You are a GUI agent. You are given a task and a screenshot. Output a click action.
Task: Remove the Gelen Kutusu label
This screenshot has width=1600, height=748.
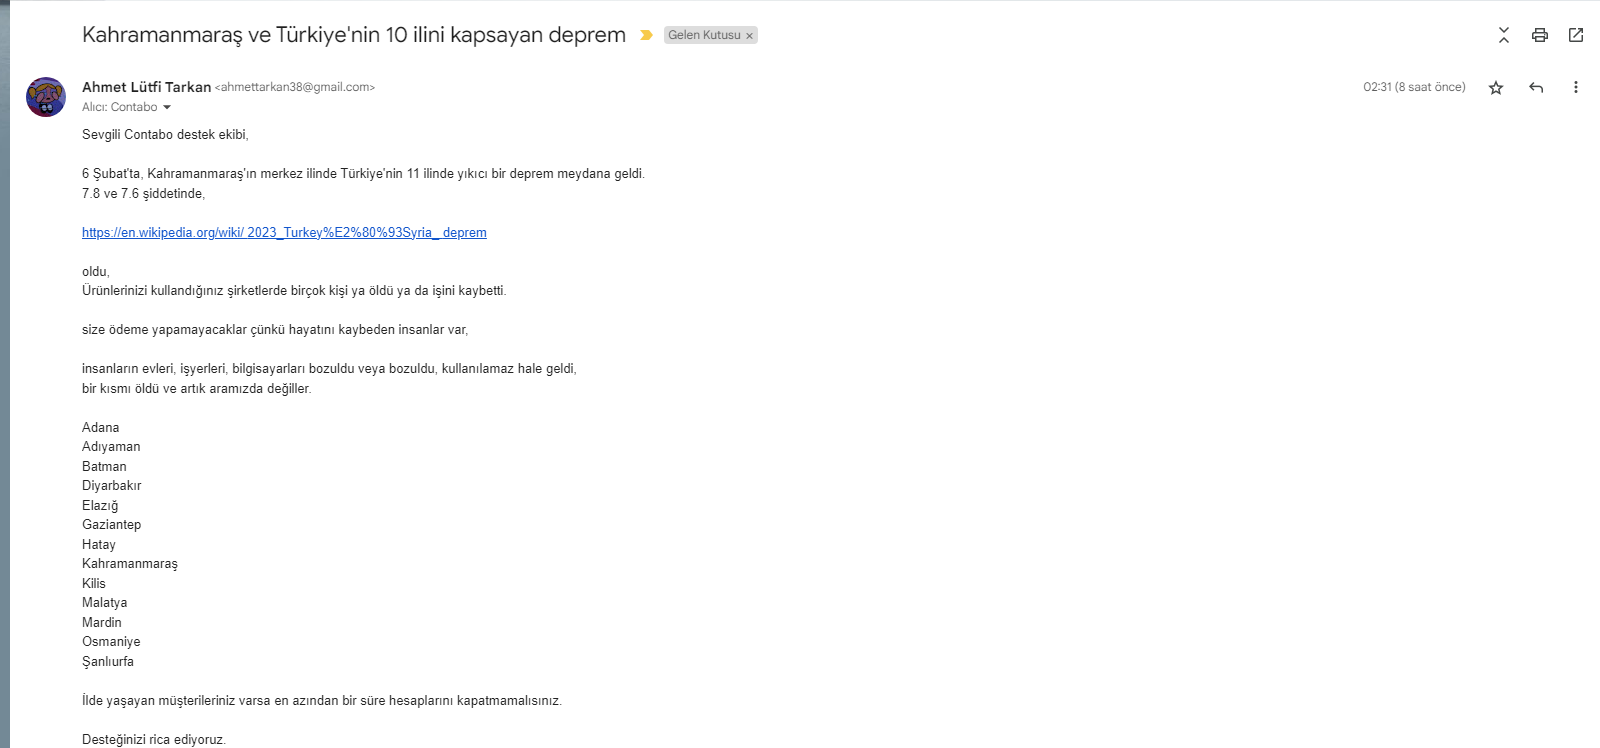(x=749, y=36)
